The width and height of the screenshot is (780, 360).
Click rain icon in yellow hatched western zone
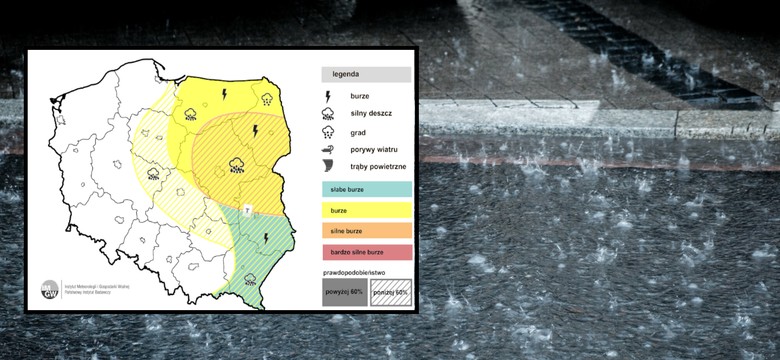click(153, 174)
